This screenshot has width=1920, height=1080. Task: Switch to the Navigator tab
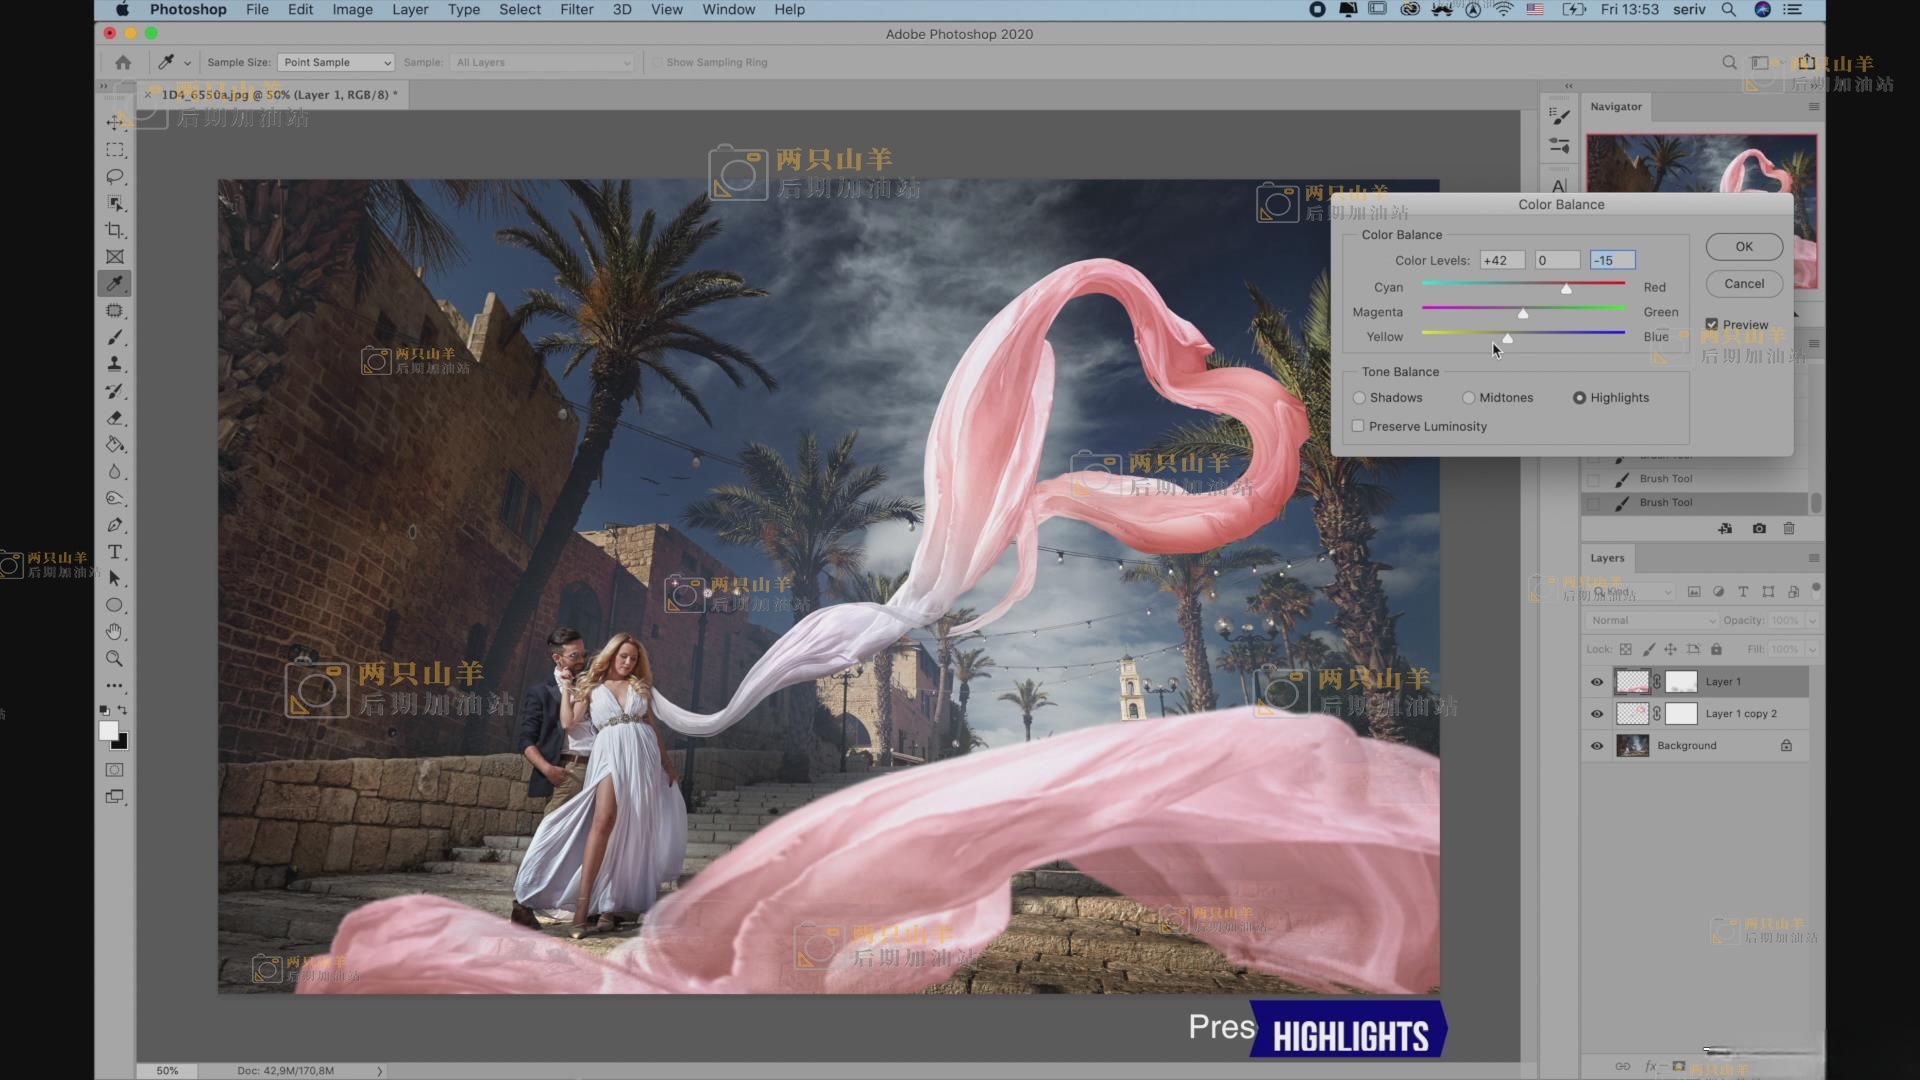tap(1616, 106)
